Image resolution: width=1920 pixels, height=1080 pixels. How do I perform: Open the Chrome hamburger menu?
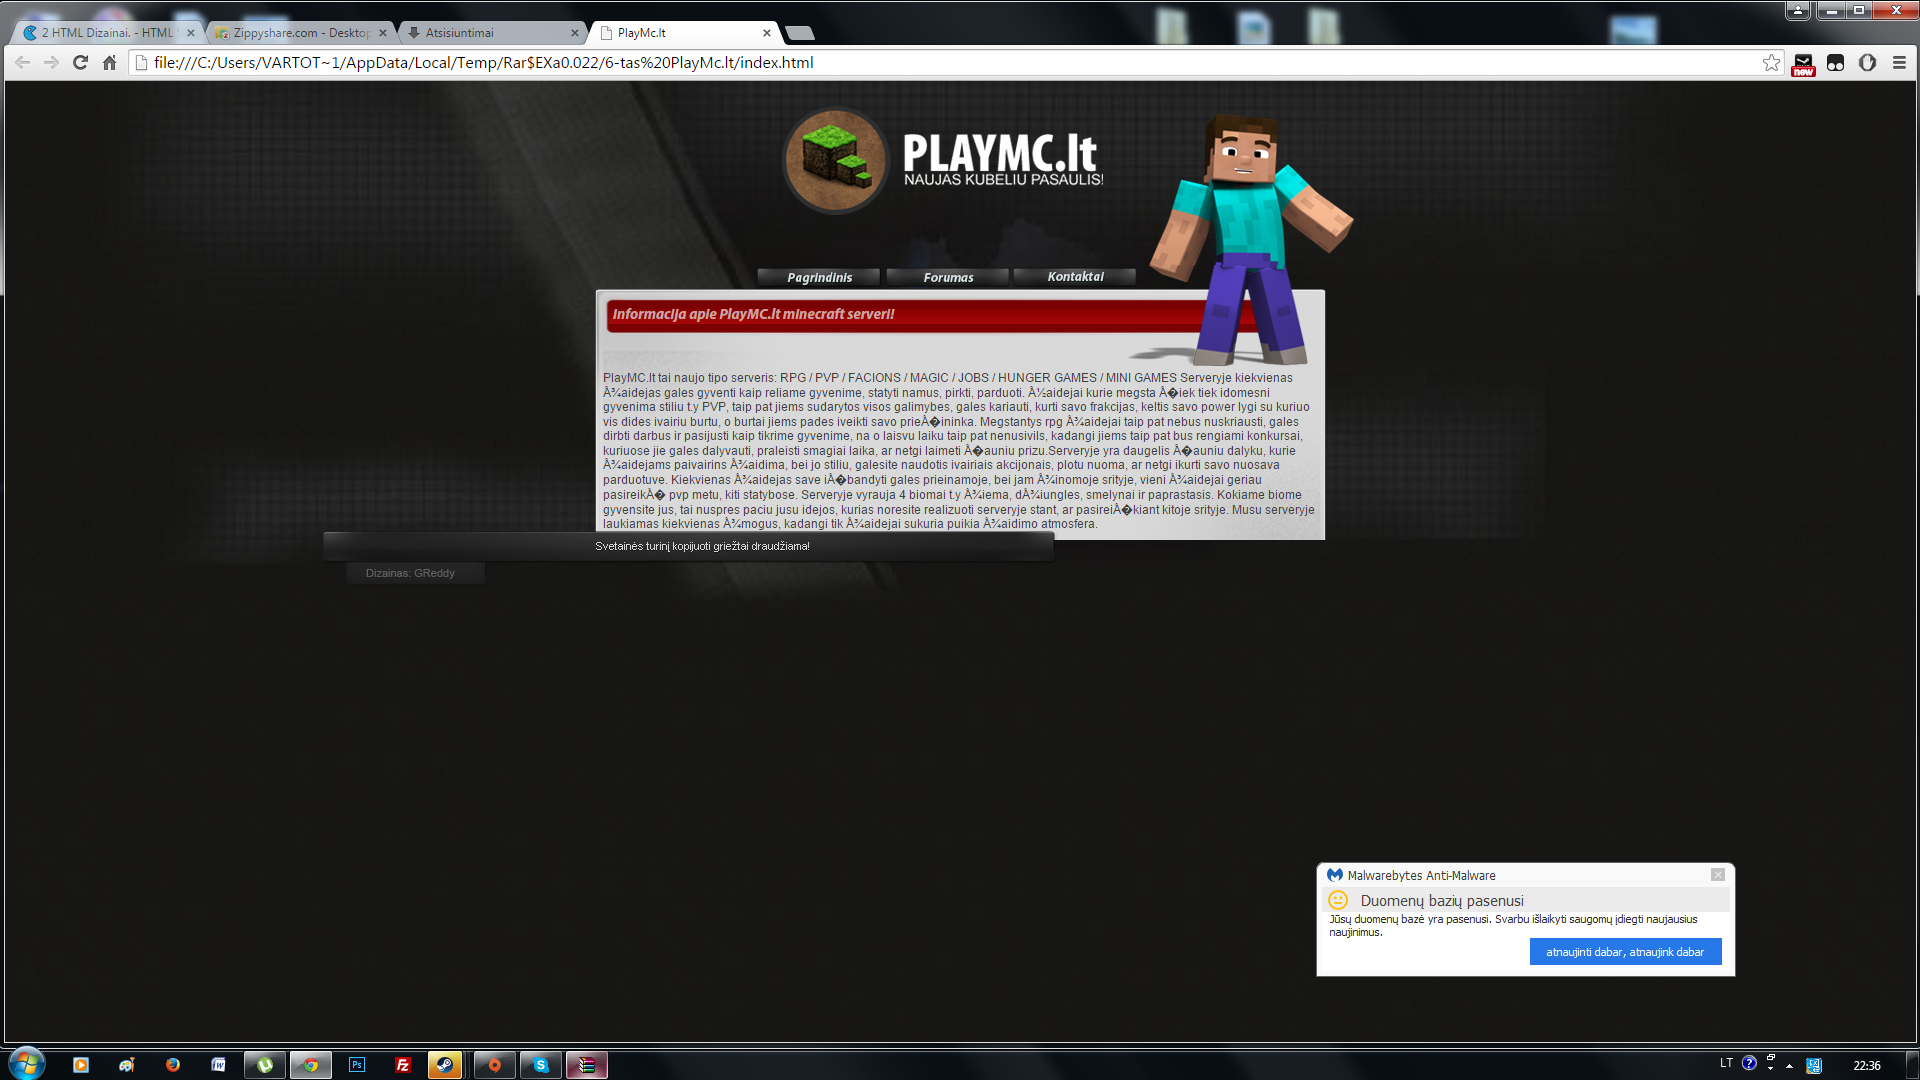pos(1899,63)
